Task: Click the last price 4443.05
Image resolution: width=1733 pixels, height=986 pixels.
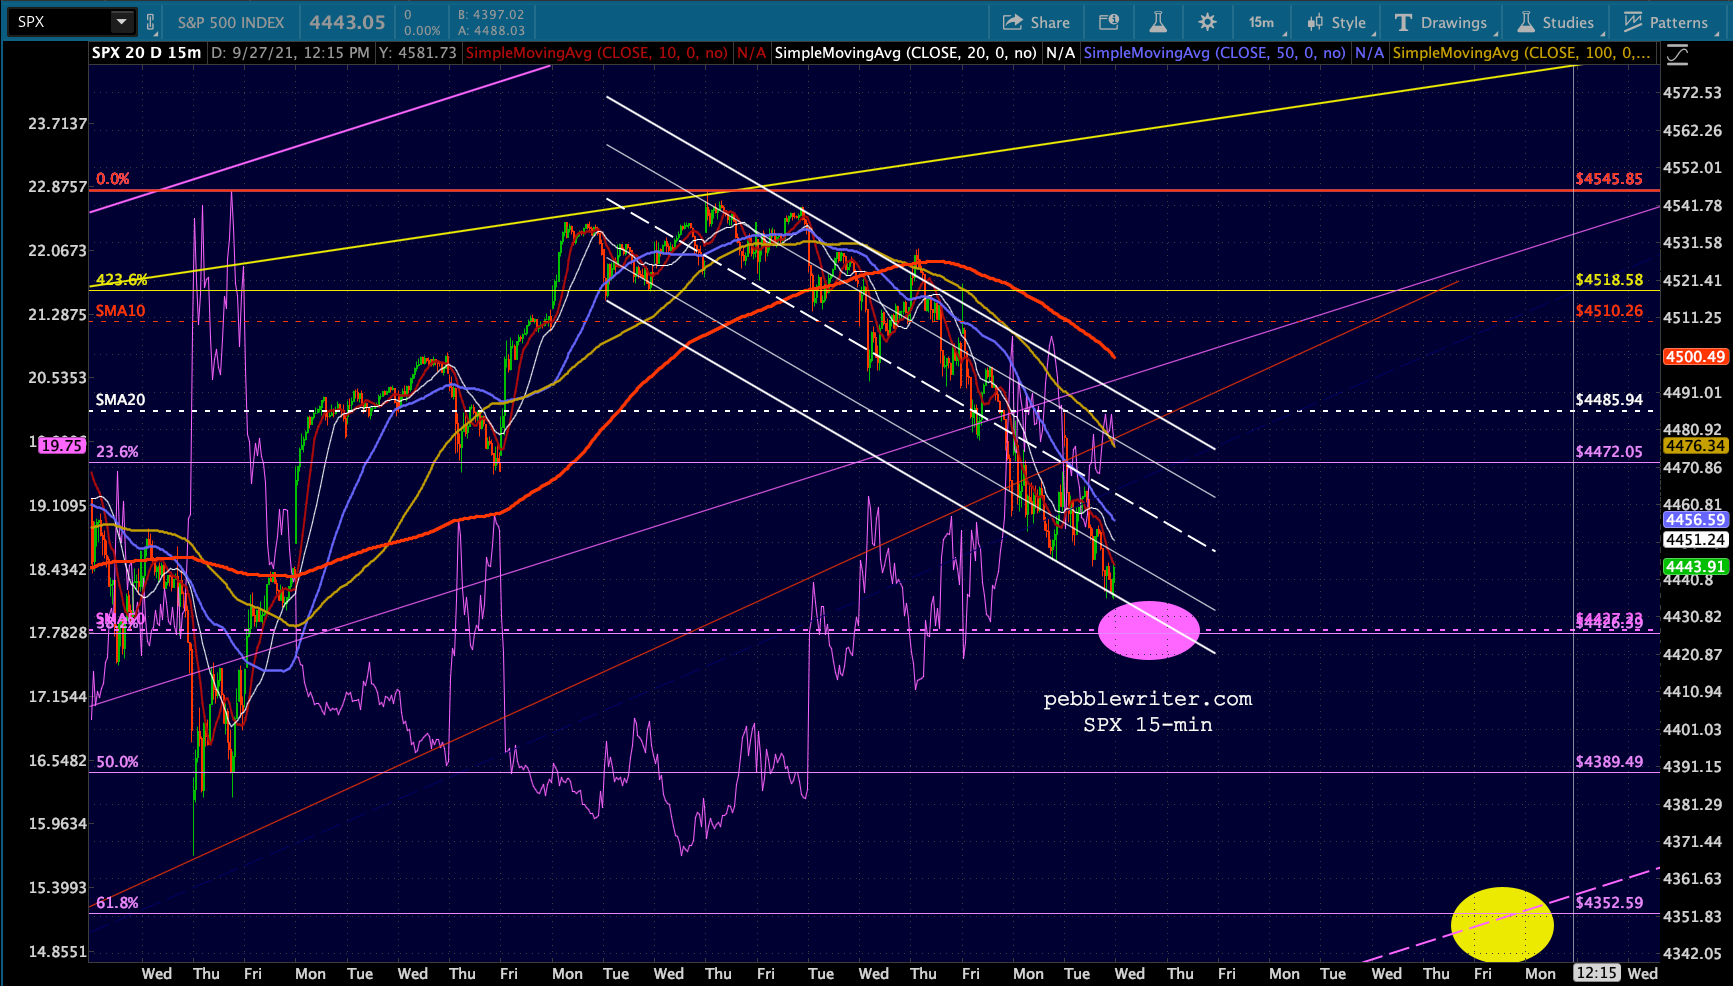Action: click(347, 22)
